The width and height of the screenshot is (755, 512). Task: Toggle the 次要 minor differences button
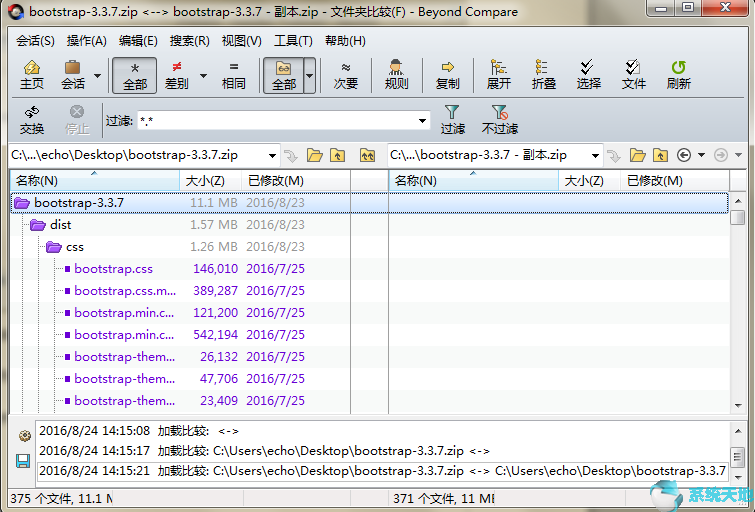point(346,75)
